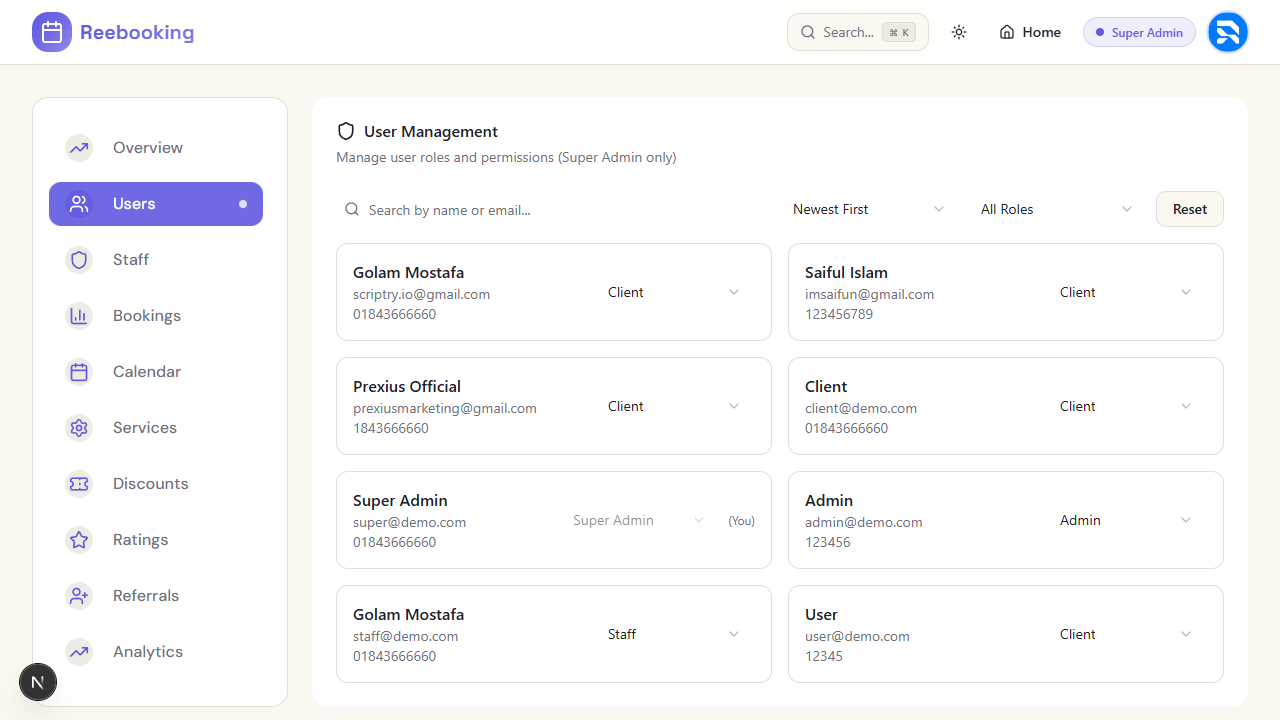Click the Services gear icon
Viewport: 1280px width, 720px height.
click(79, 428)
